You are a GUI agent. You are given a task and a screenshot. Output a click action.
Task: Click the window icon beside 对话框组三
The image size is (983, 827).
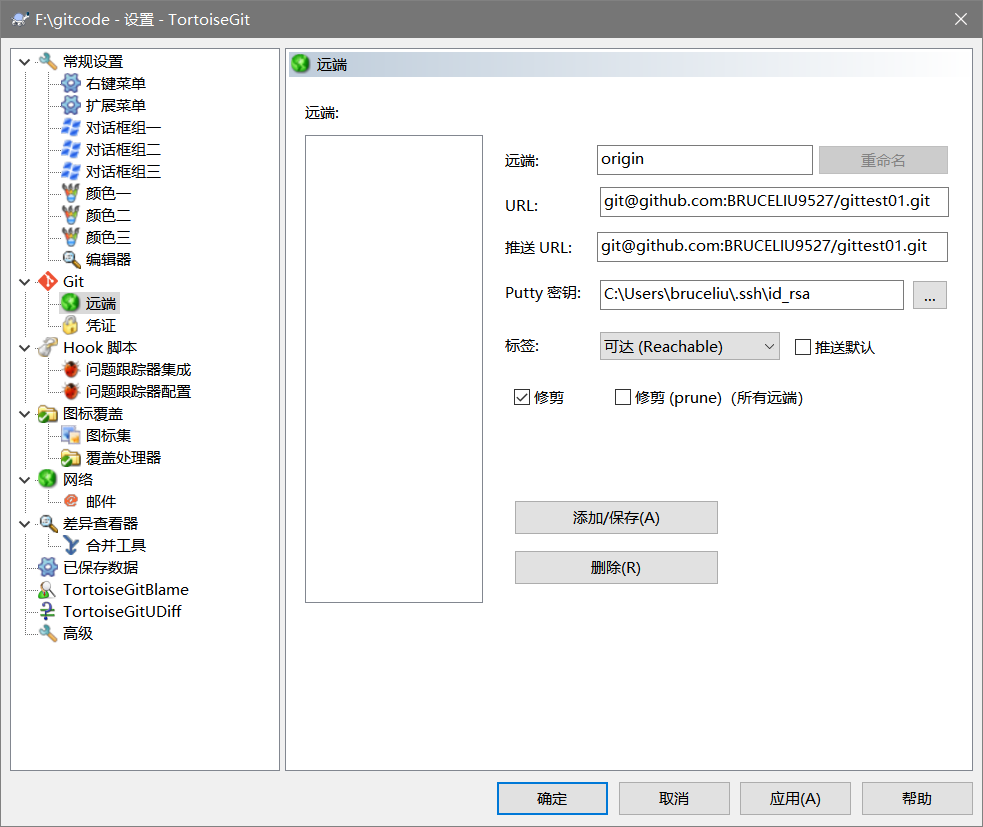[x=71, y=171]
